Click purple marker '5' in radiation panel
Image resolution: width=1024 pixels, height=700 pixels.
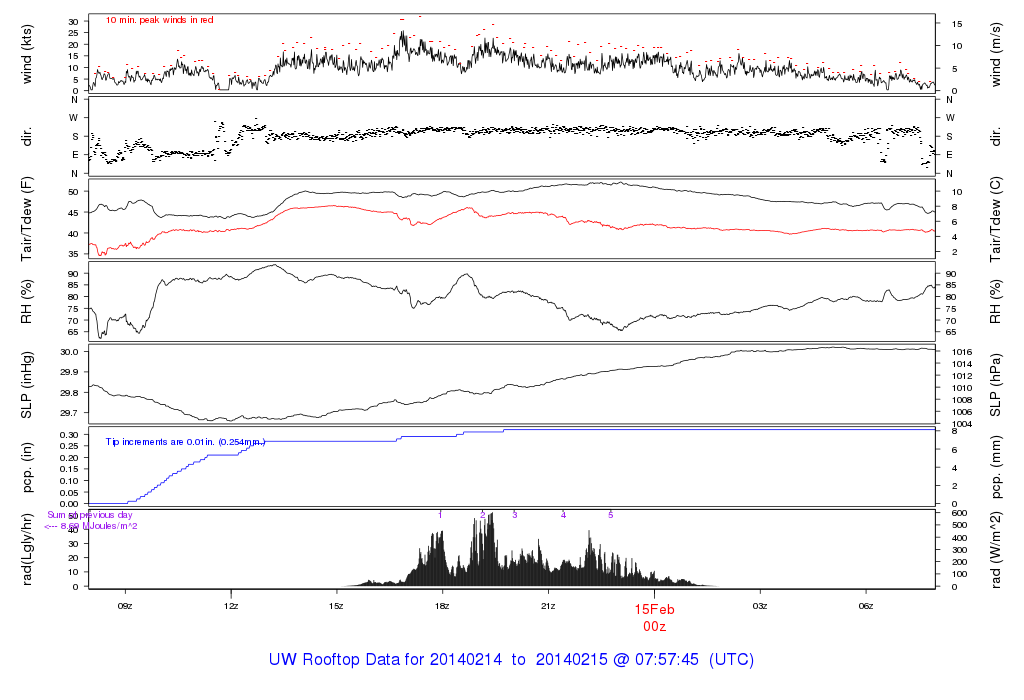(x=611, y=515)
